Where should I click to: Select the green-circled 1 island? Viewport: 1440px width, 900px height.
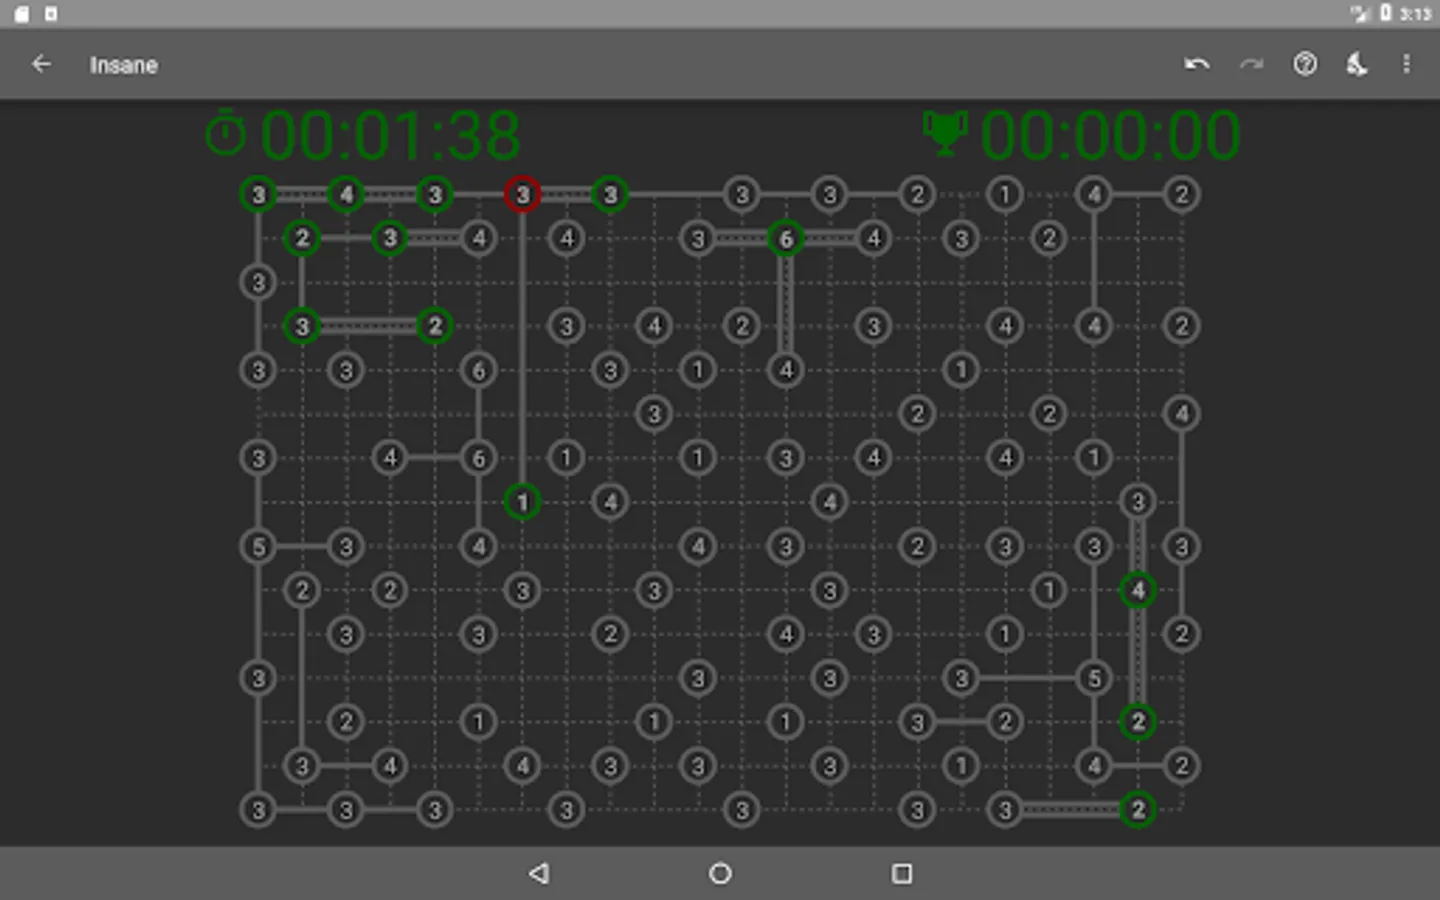522,501
